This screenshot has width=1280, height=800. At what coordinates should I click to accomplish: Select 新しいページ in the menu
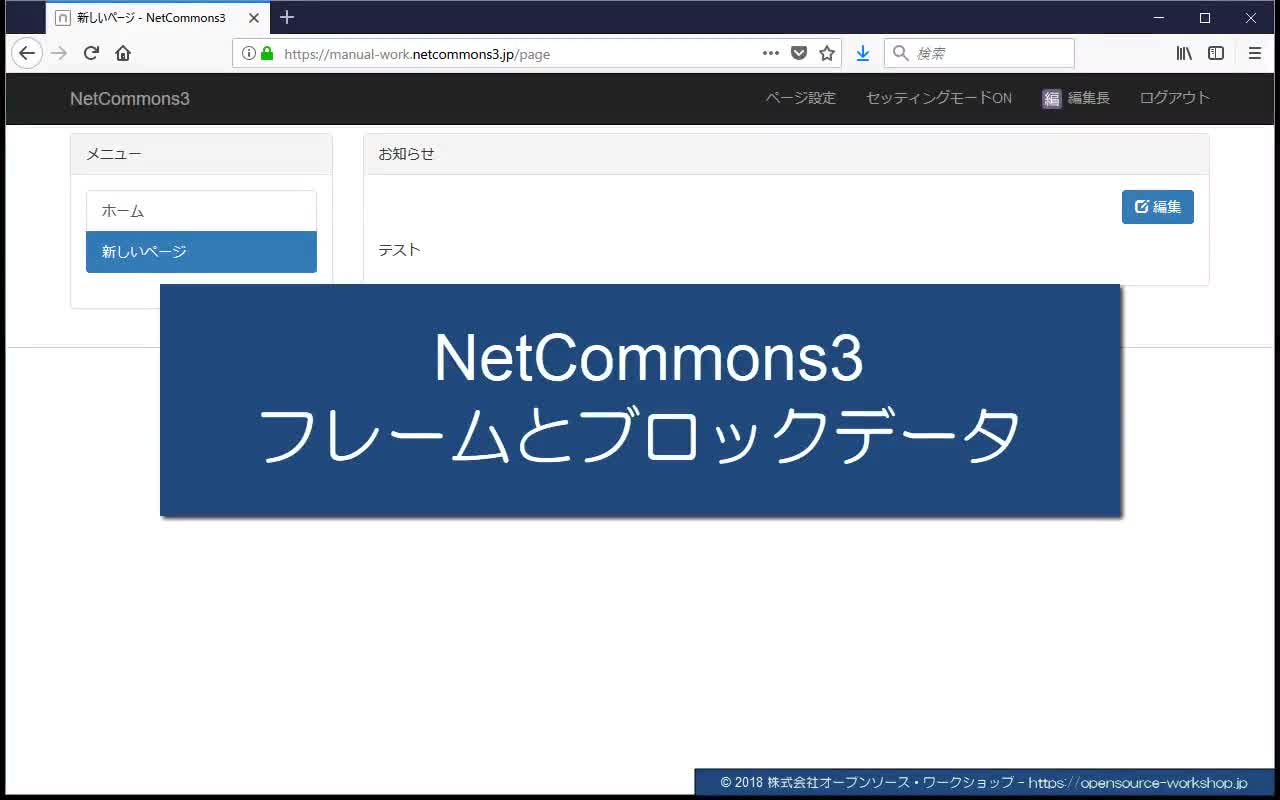(201, 252)
